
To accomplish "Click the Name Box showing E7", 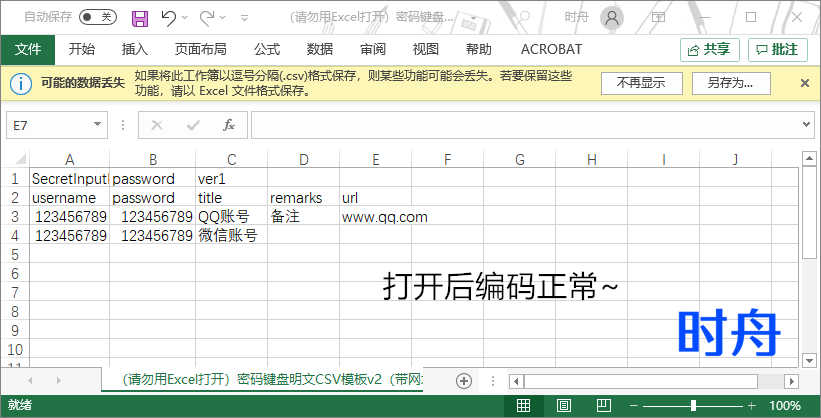I will pyautogui.click(x=50, y=125).
